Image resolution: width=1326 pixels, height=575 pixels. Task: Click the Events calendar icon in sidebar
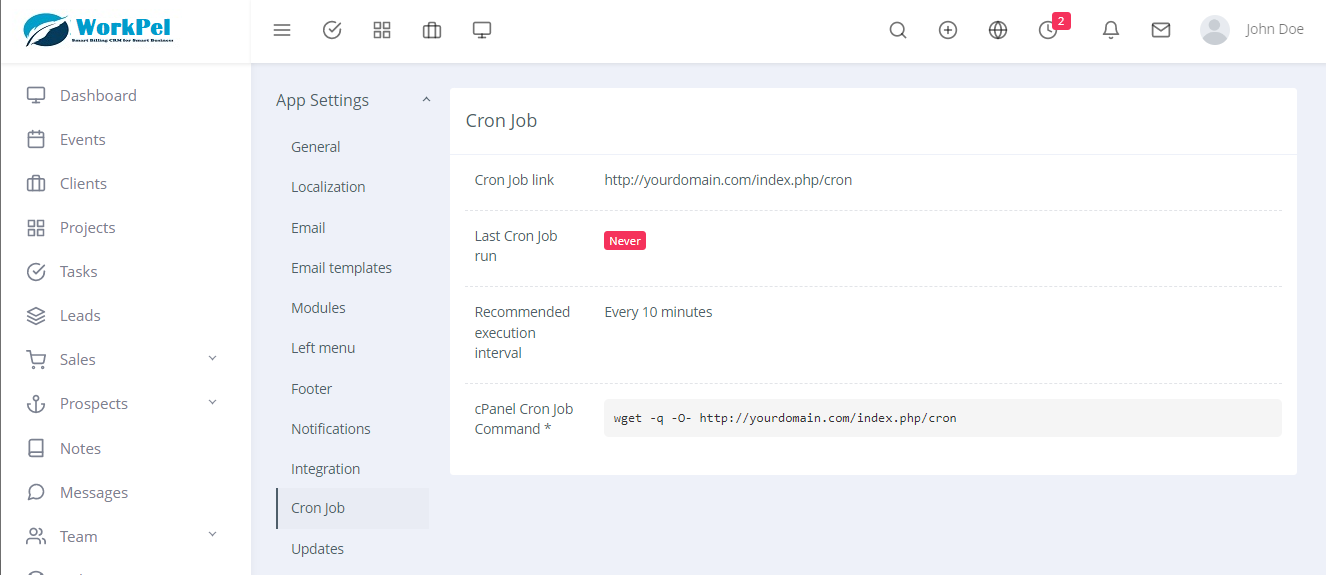click(x=36, y=140)
